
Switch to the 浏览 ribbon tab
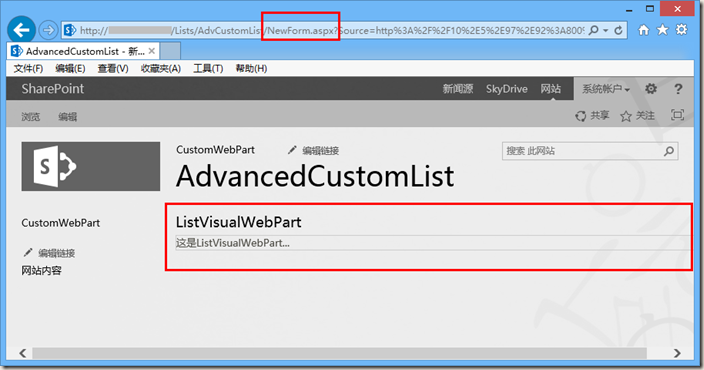(x=31, y=117)
